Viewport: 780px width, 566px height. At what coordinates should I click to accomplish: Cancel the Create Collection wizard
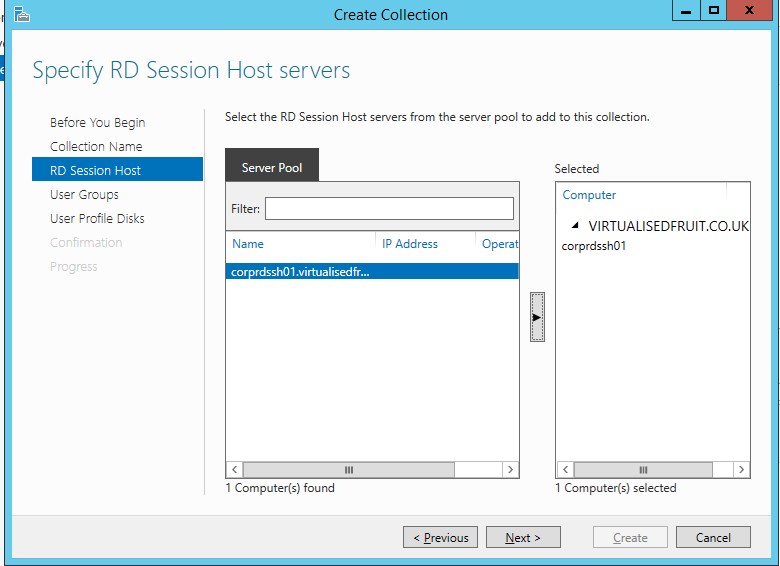click(x=712, y=538)
